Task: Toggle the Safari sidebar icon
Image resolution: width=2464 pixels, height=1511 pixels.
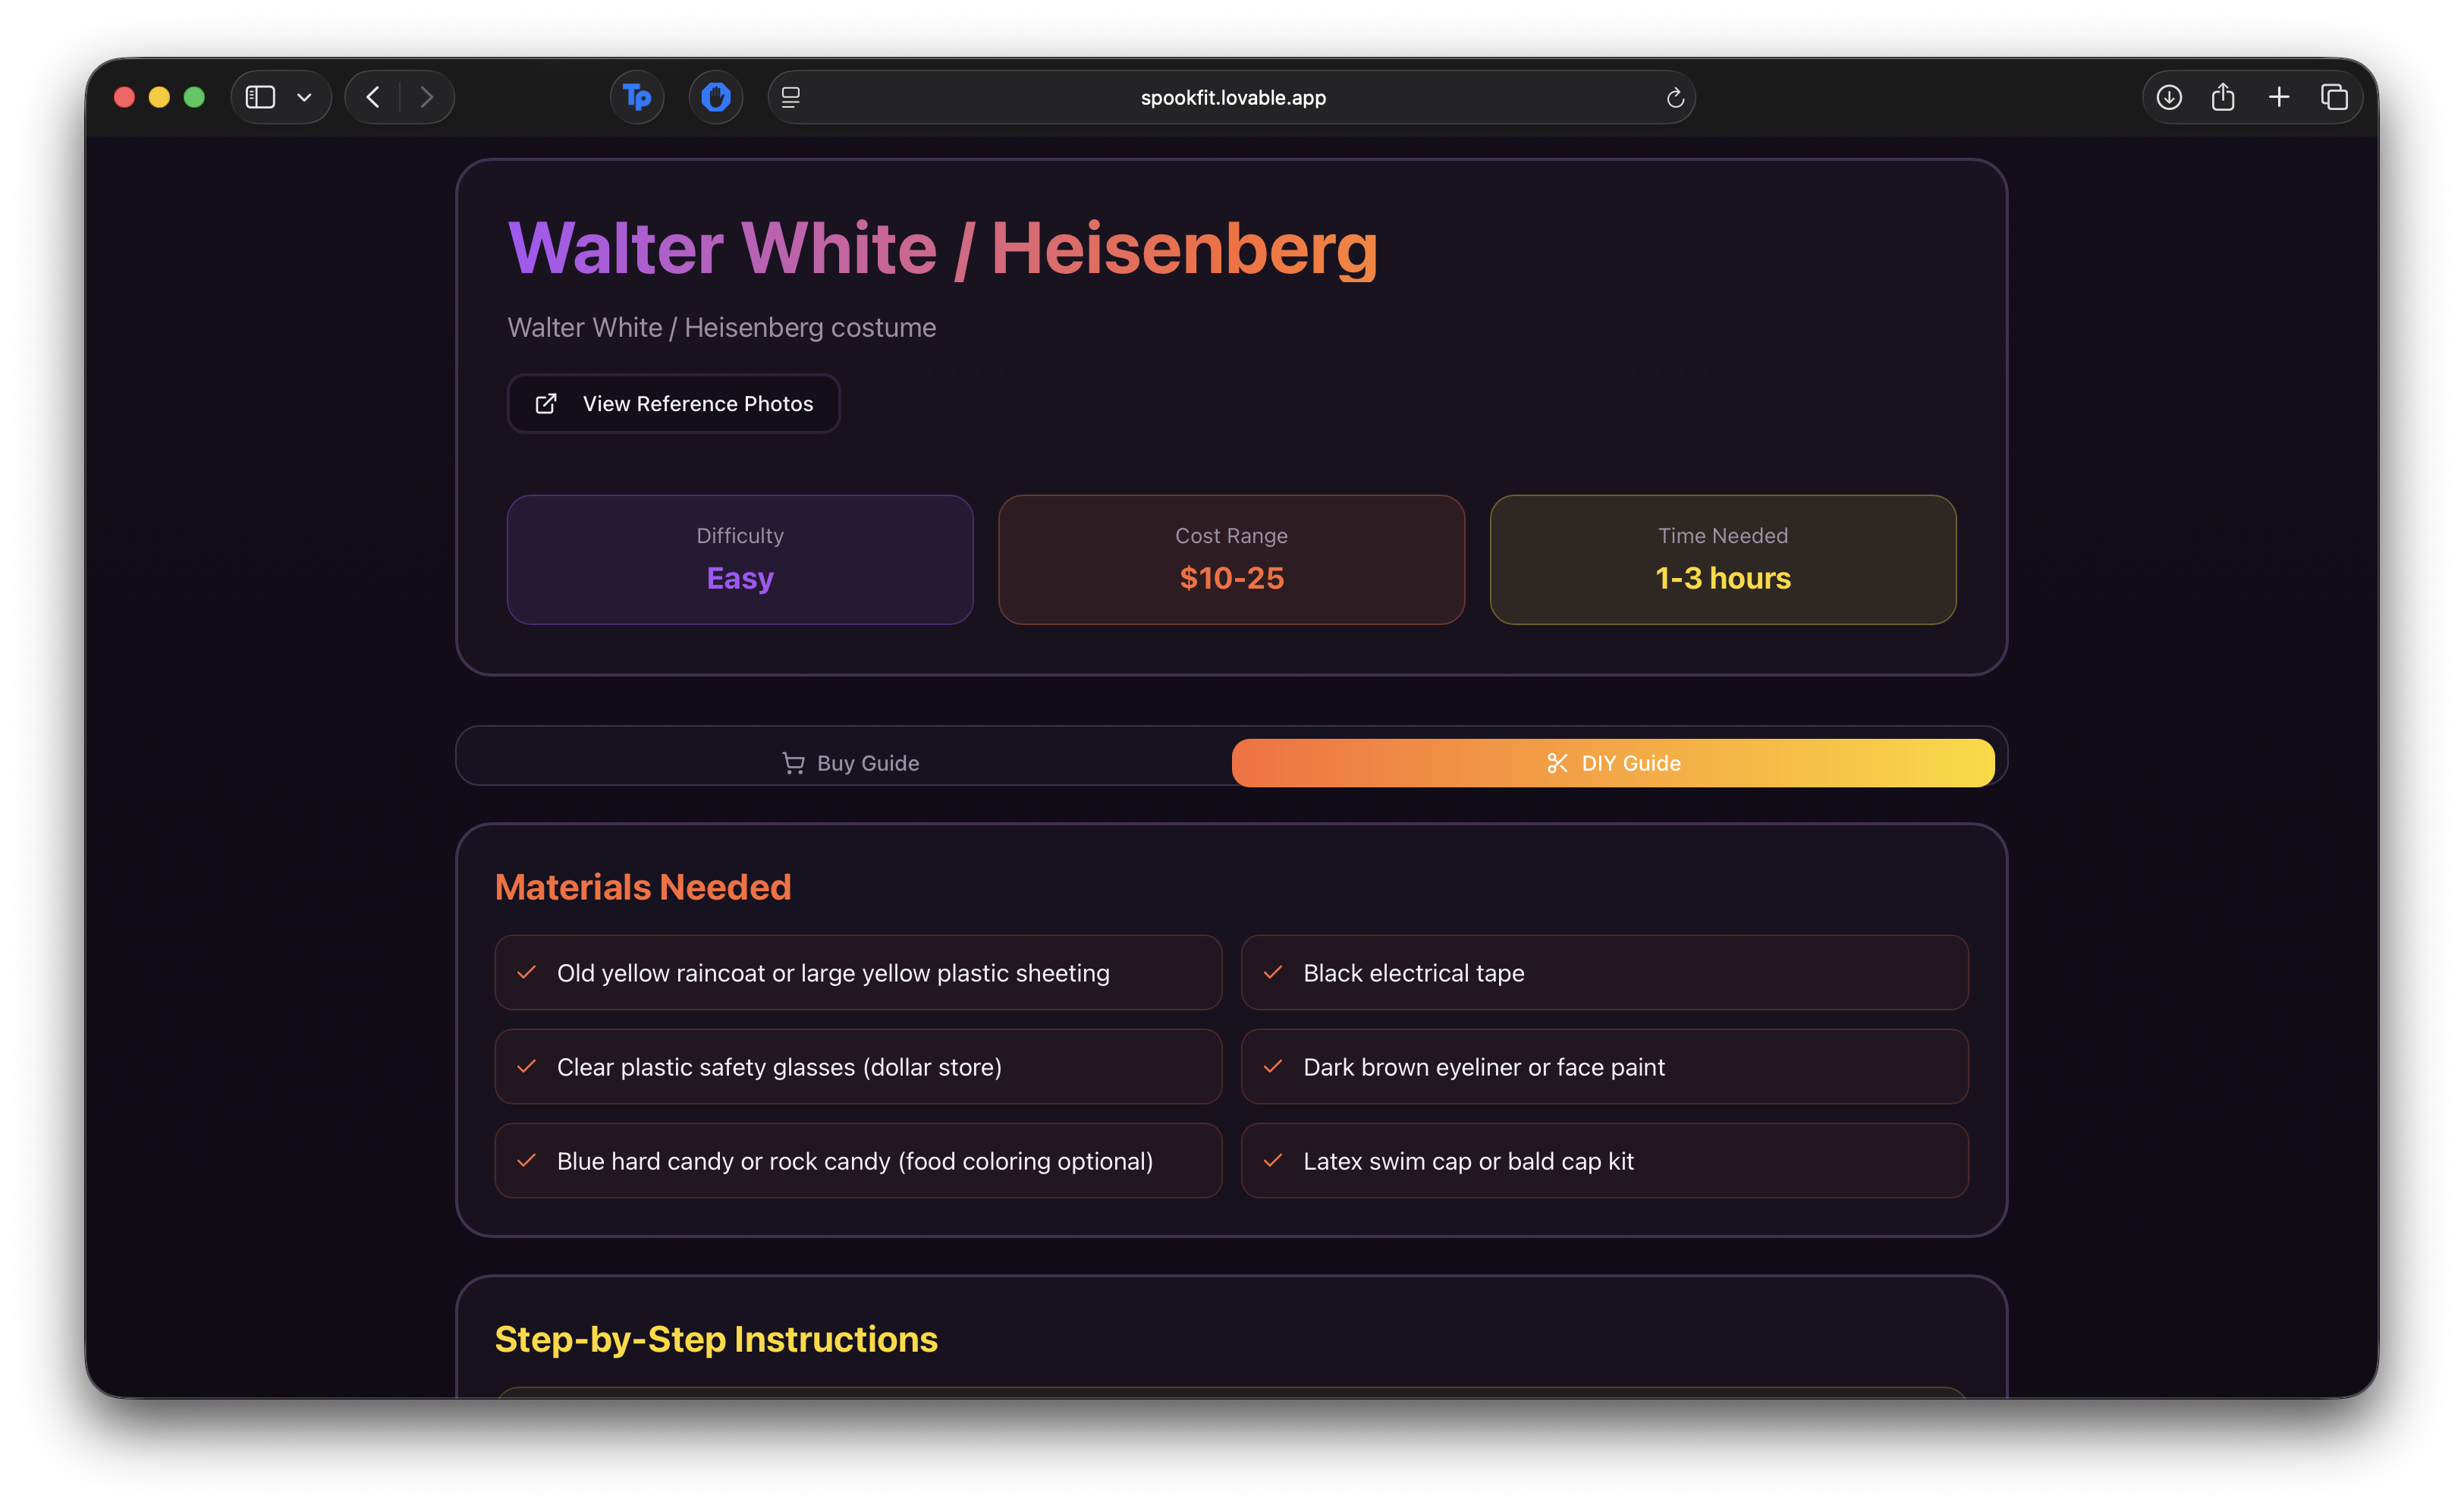Action: coord(260,97)
